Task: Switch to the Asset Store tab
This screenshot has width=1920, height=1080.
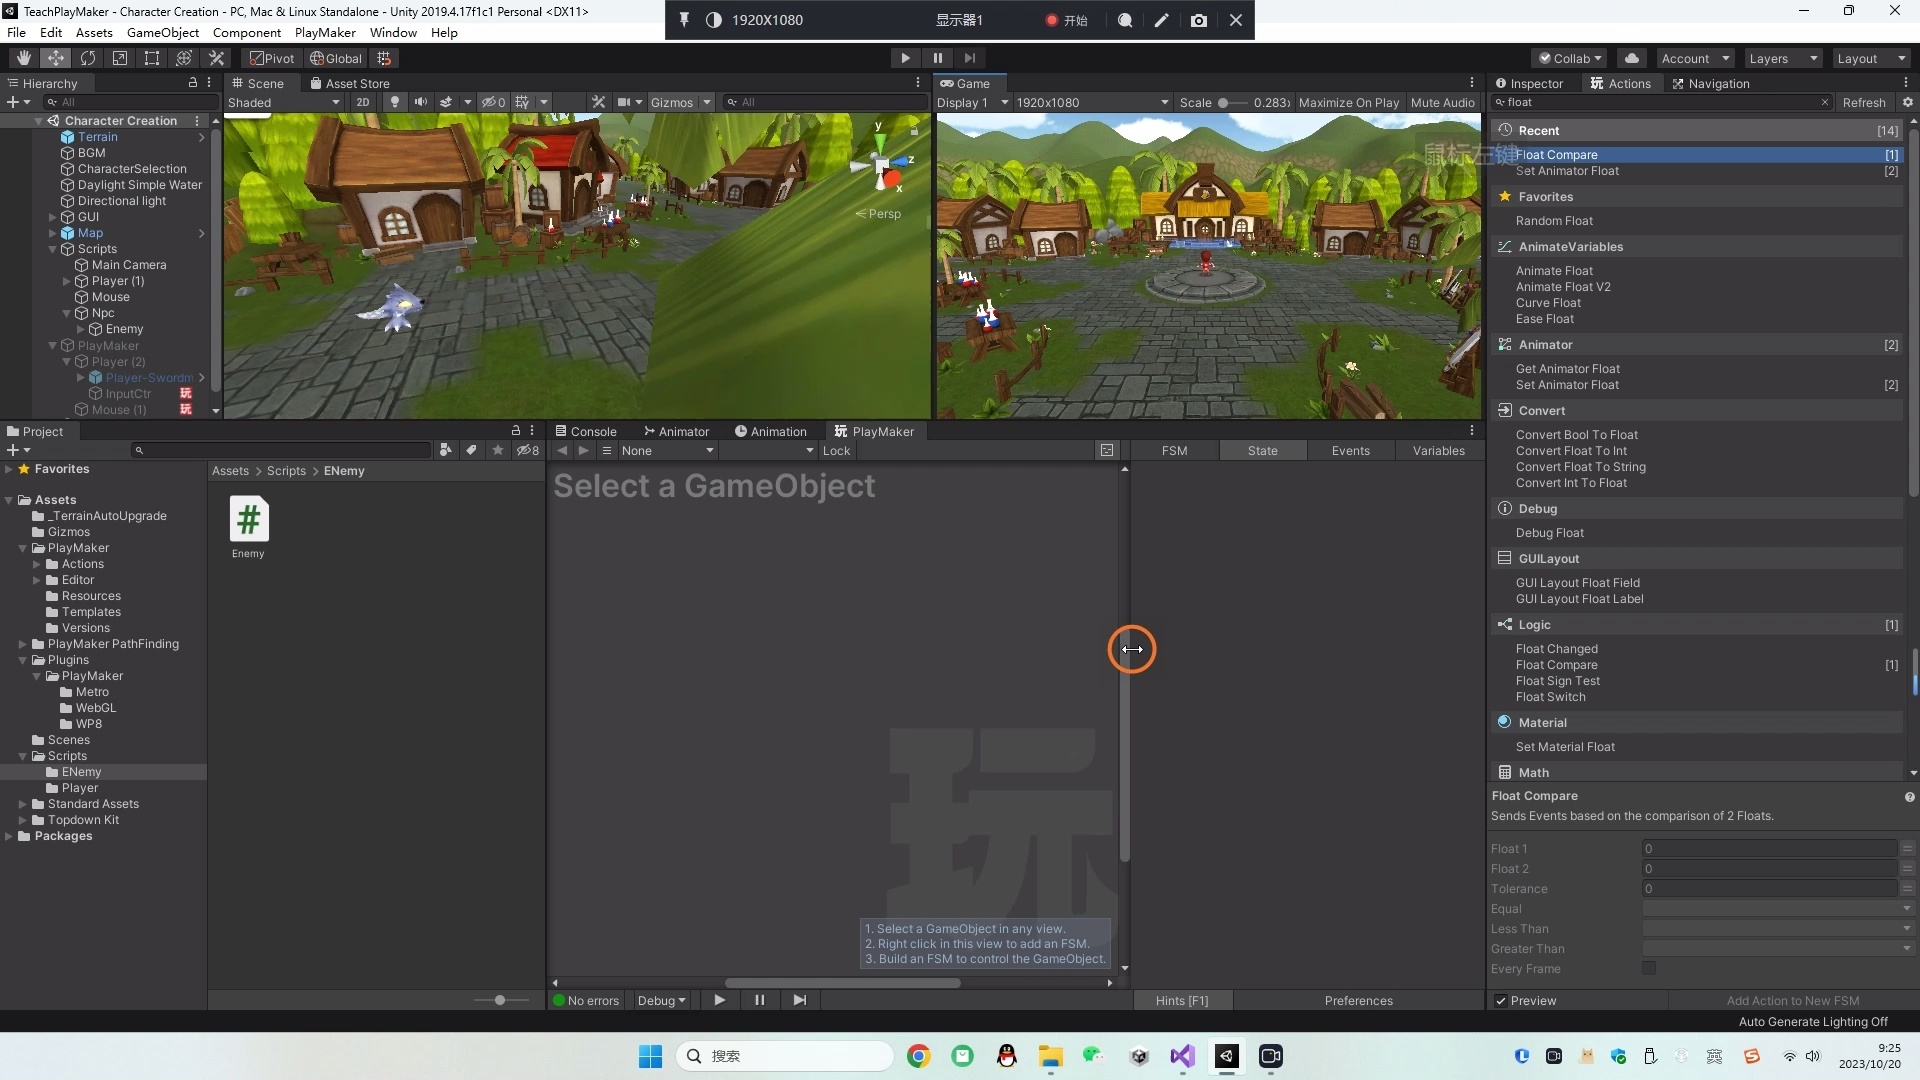Action: (350, 83)
